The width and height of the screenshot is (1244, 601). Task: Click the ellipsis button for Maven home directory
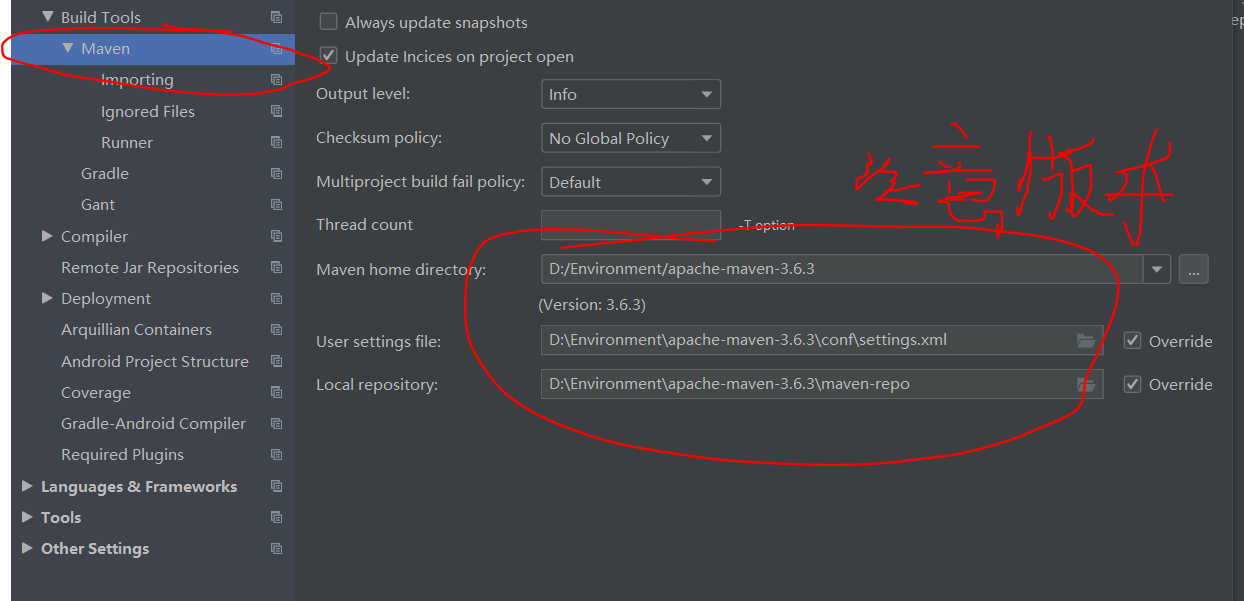[1194, 269]
